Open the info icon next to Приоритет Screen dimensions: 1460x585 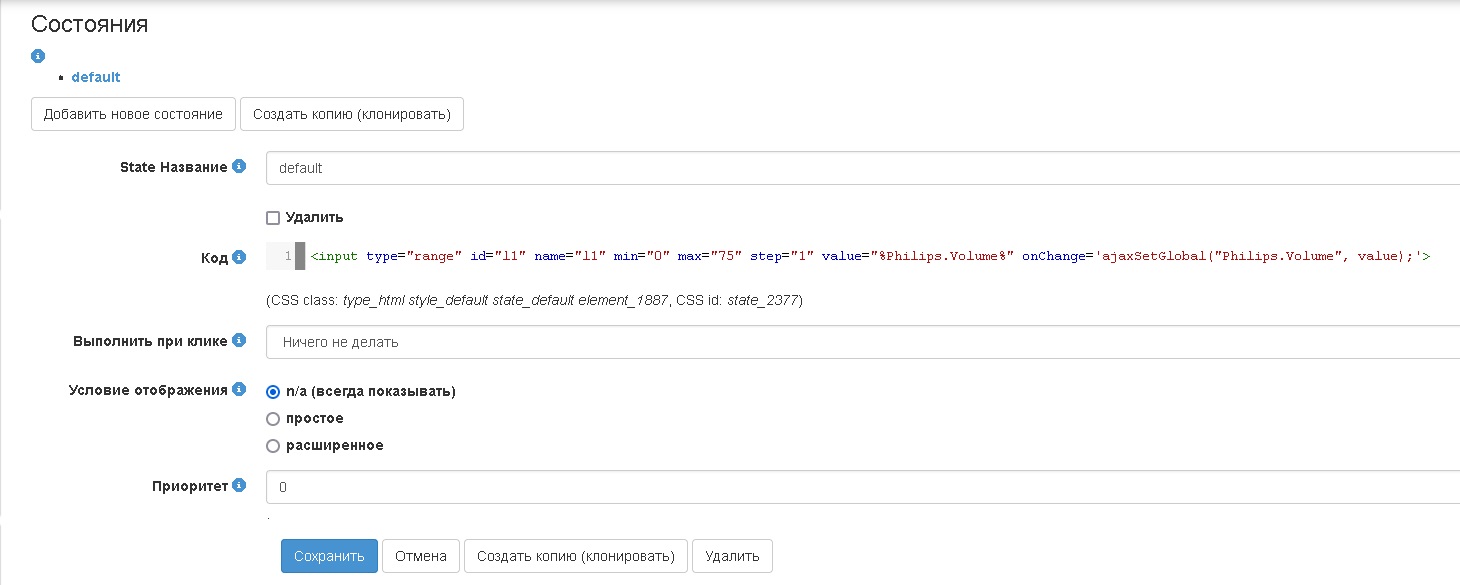[x=239, y=485]
